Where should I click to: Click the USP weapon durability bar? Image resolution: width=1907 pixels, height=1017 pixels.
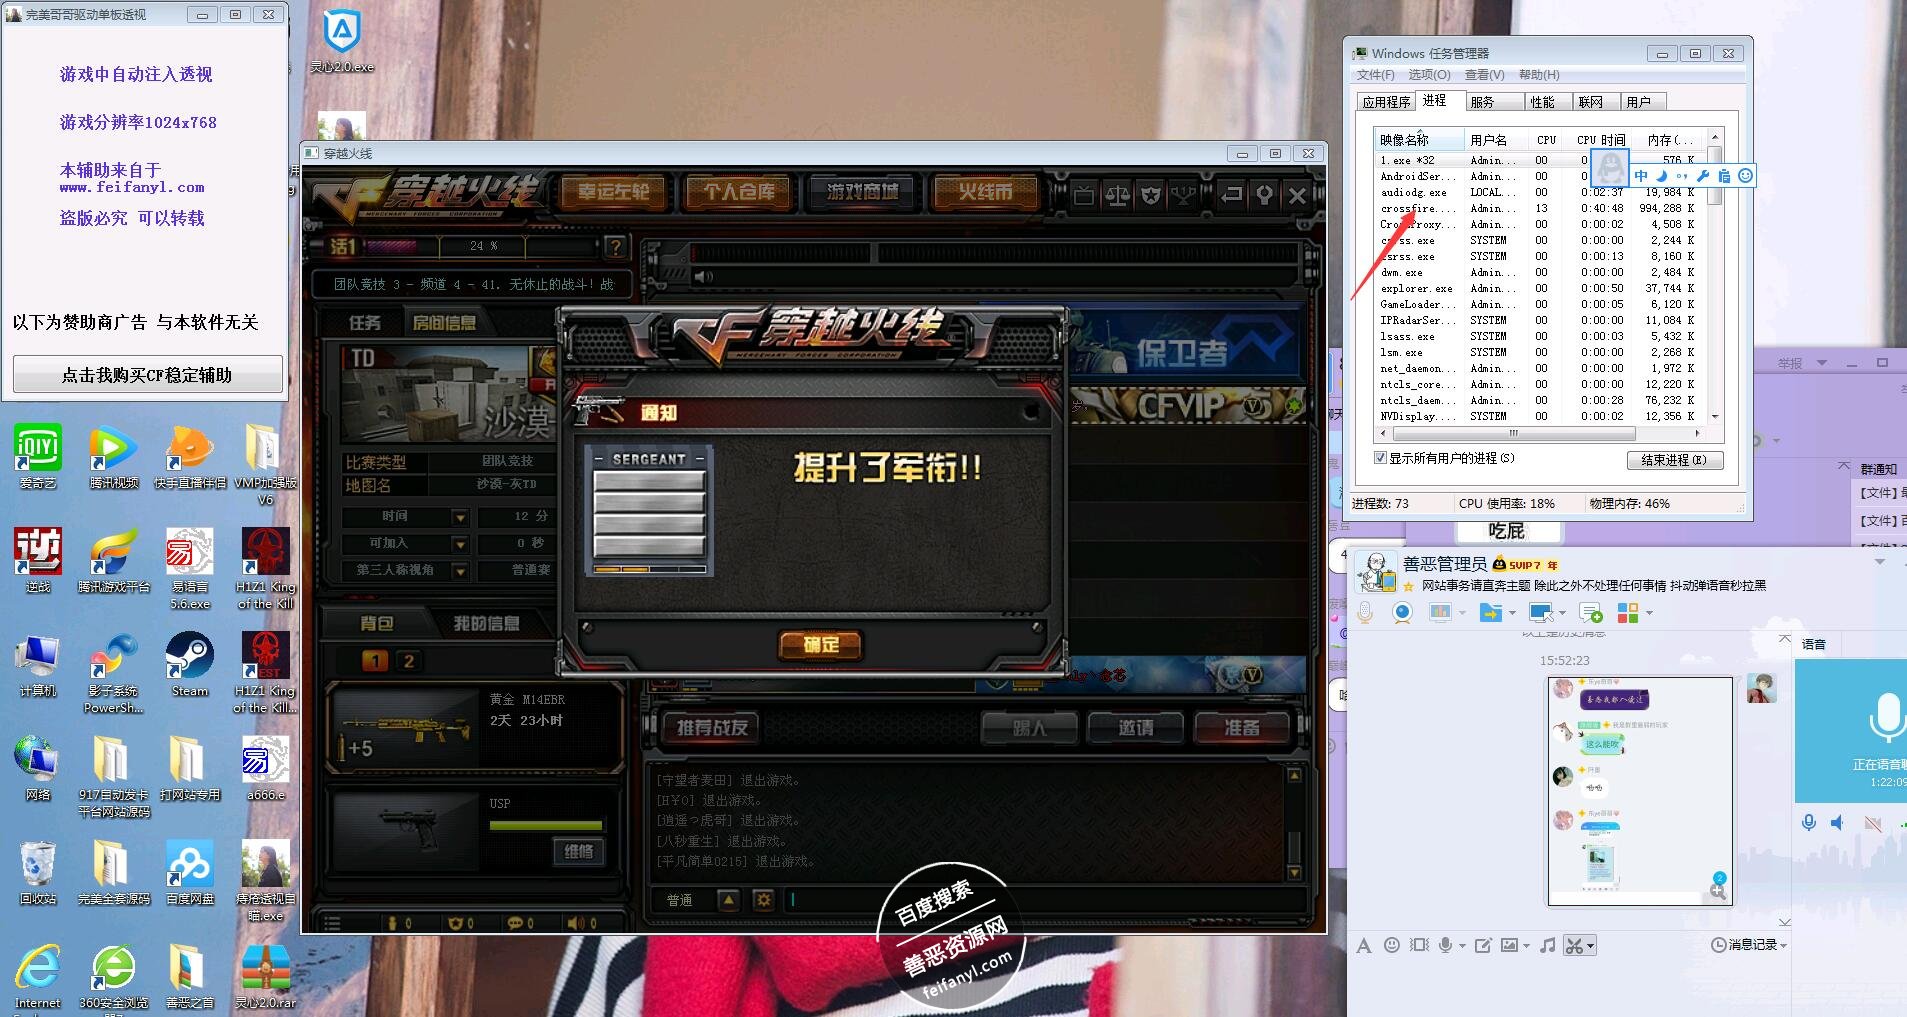[x=546, y=825]
